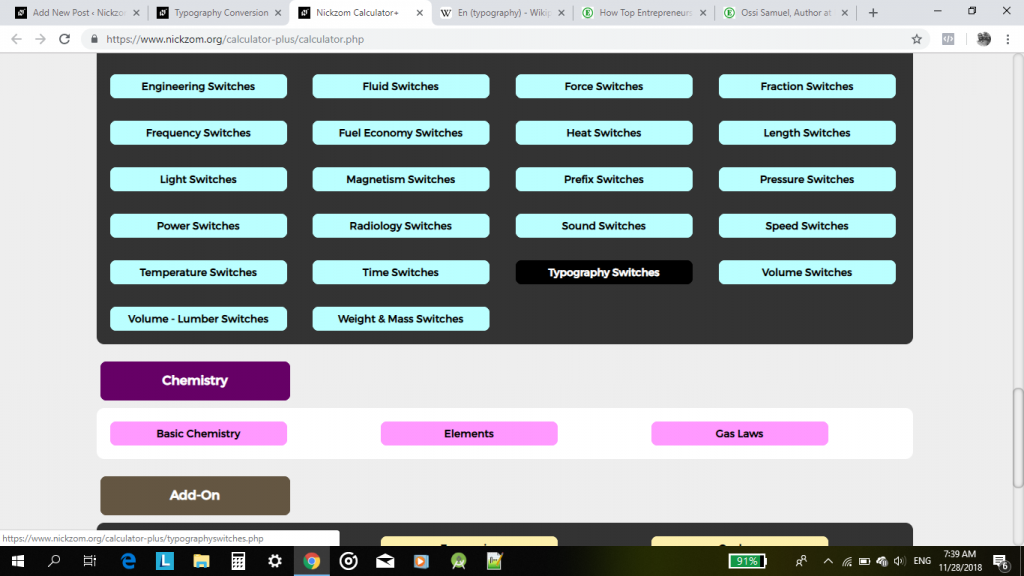Open Settings gear in taskbar
The height and width of the screenshot is (576, 1024).
pos(275,561)
